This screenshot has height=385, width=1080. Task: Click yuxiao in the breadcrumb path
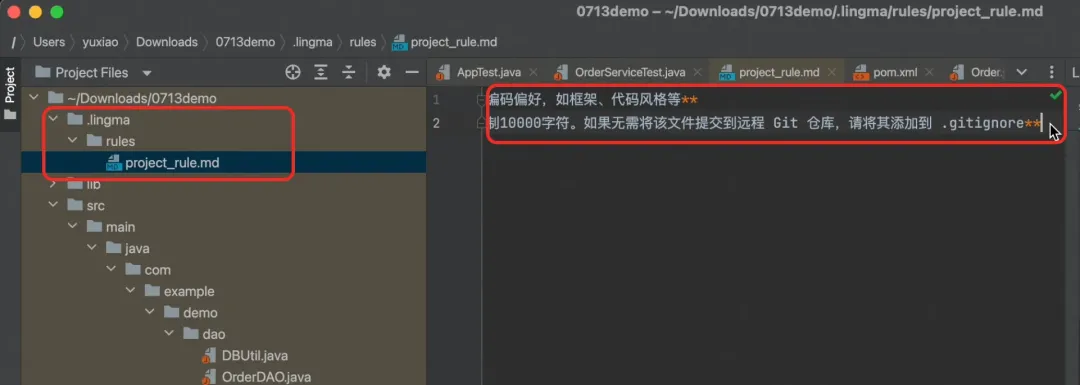point(101,42)
